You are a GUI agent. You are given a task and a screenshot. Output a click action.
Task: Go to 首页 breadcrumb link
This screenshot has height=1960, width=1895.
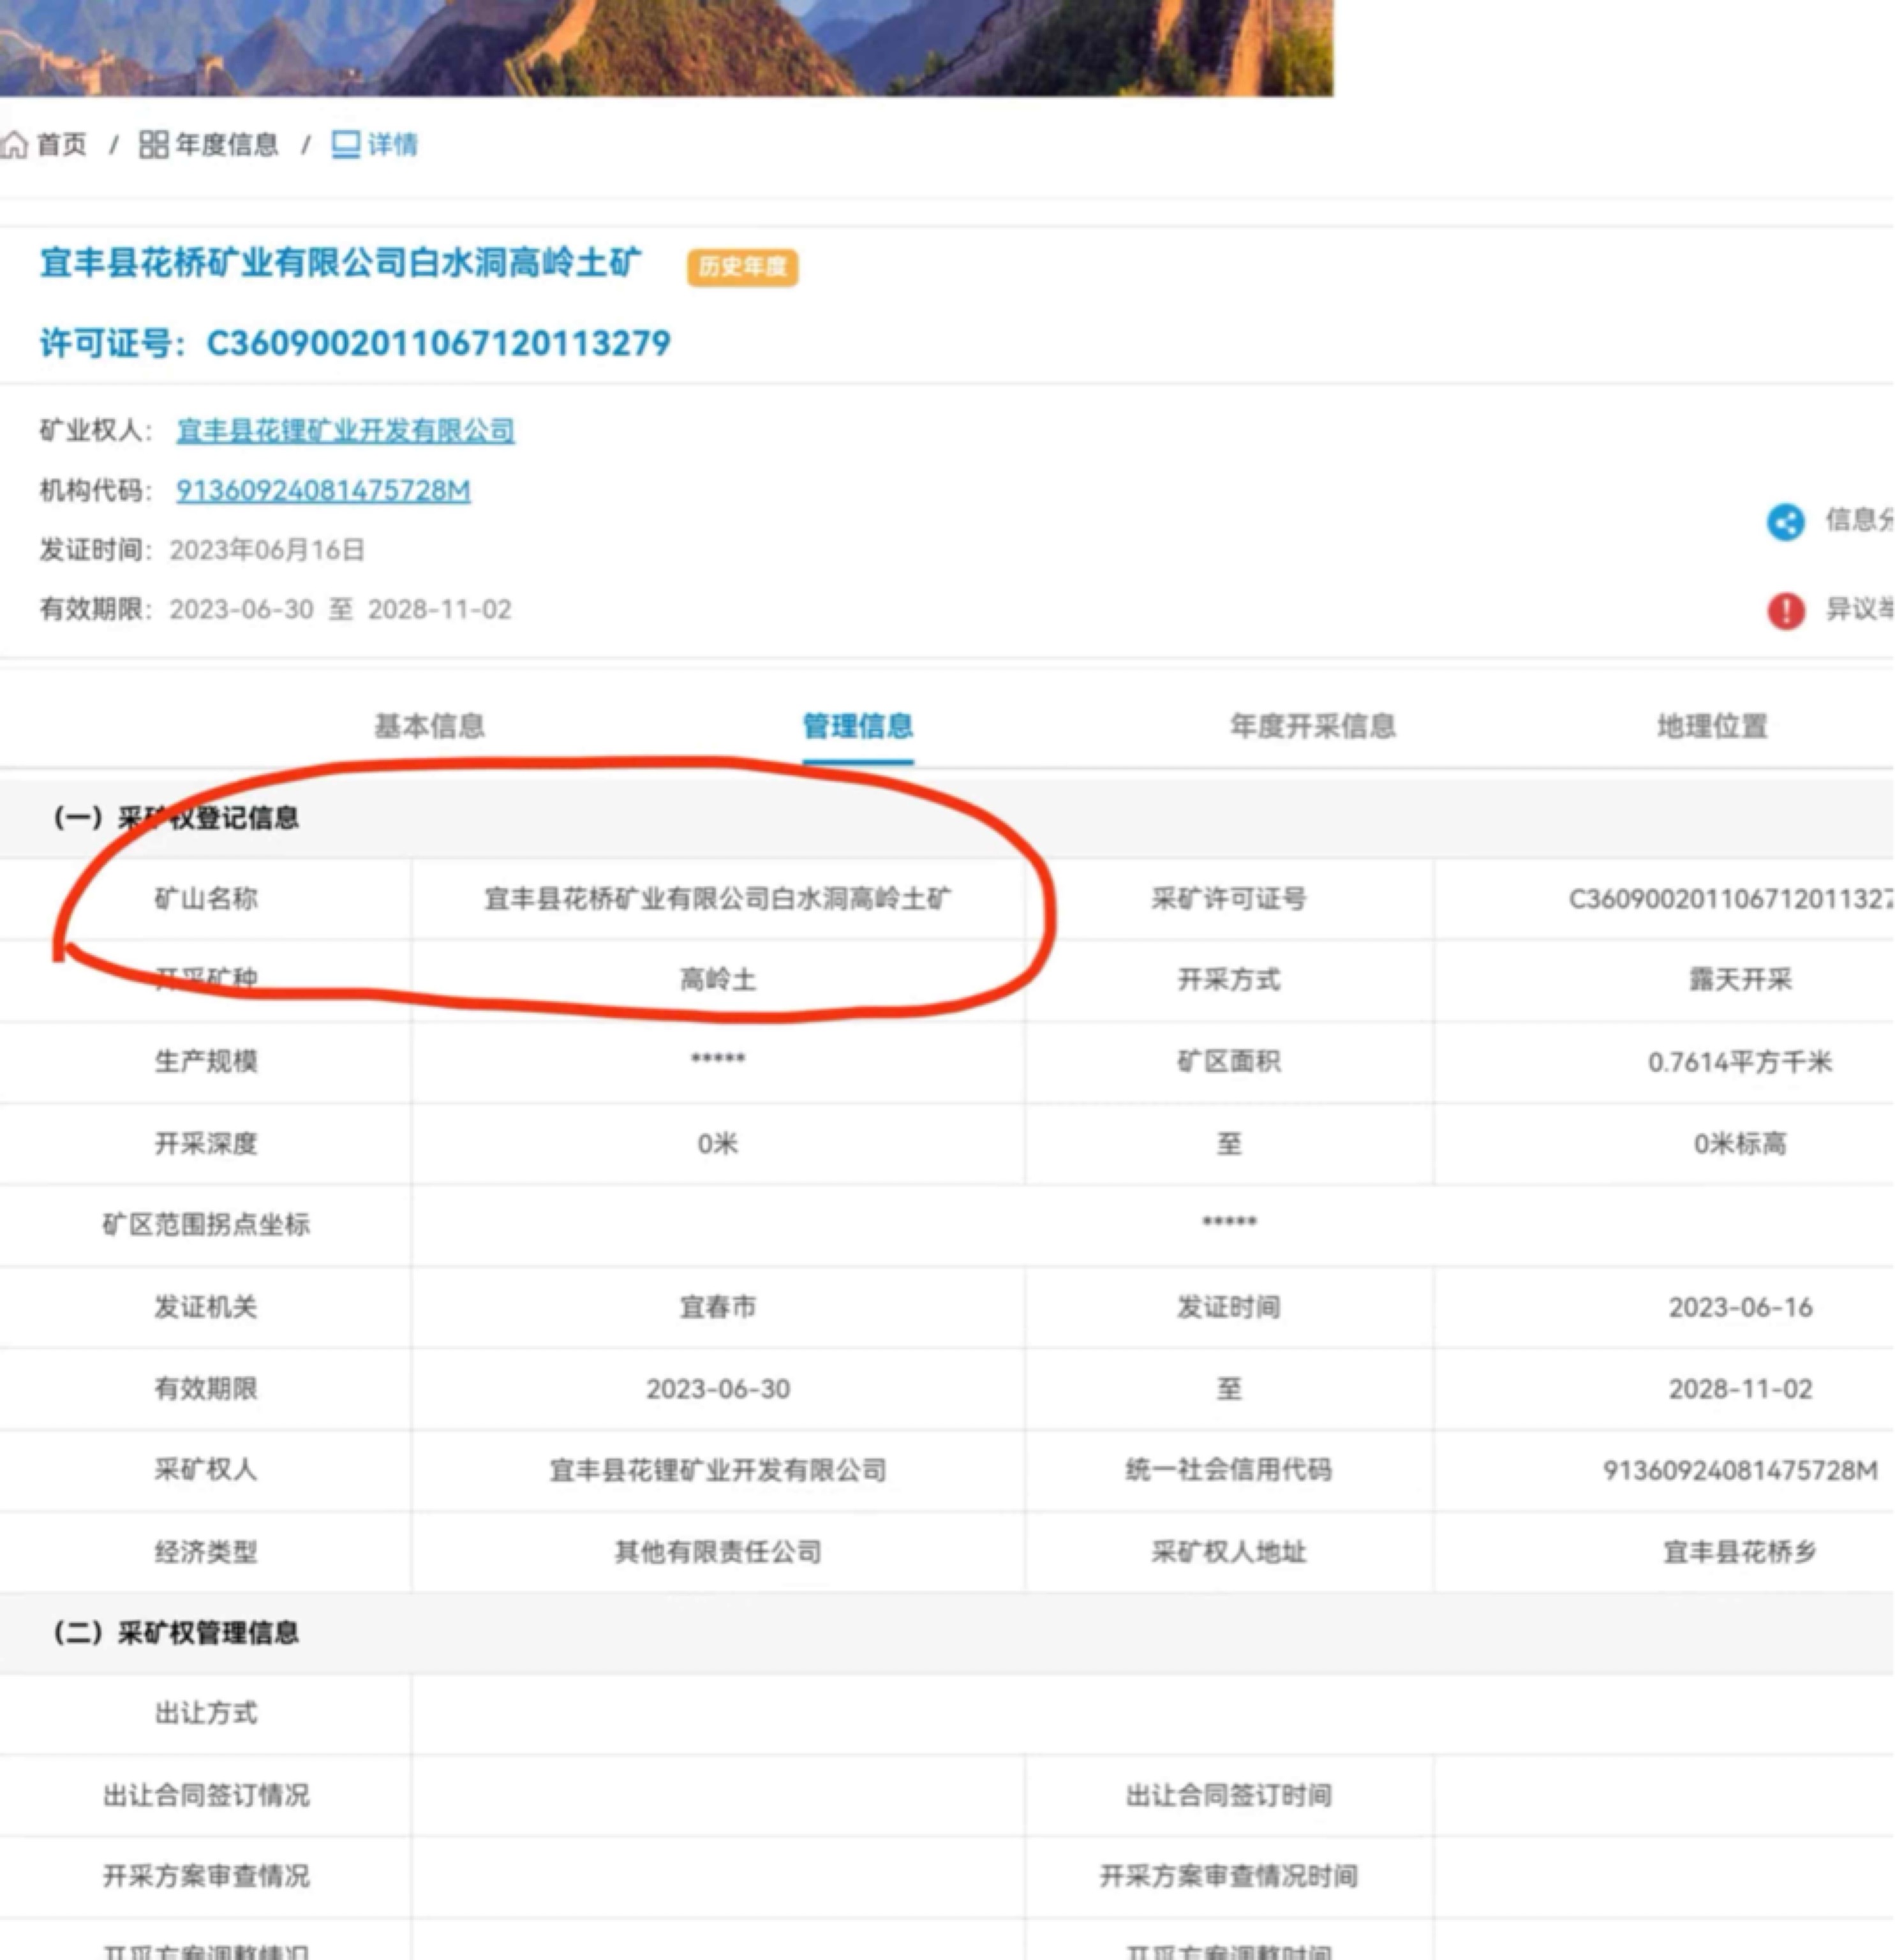[62, 145]
